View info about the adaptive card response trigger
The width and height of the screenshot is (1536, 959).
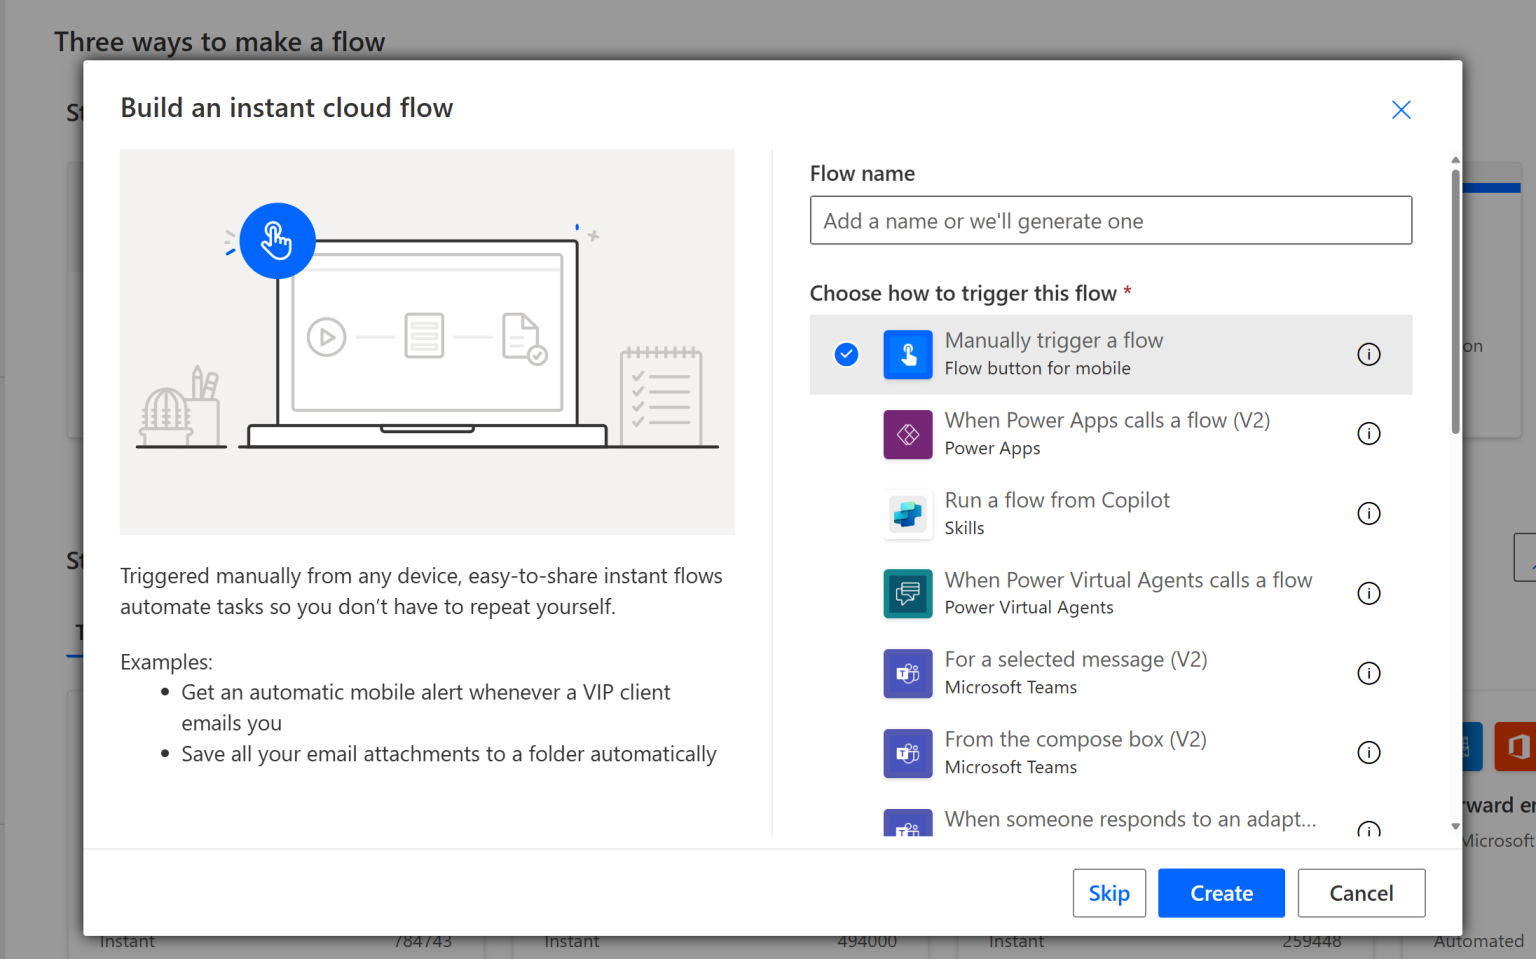(x=1369, y=830)
